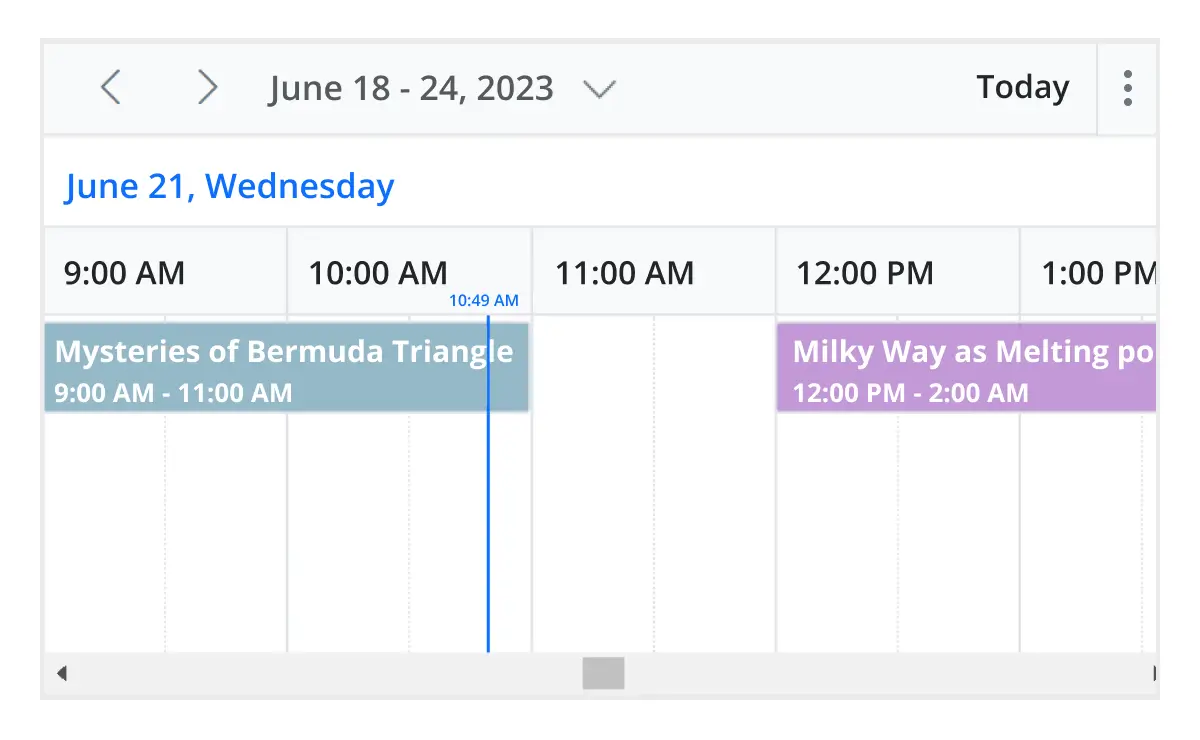Open the overflow menu with three dots
The width and height of the screenshot is (1200, 740).
(1128, 88)
